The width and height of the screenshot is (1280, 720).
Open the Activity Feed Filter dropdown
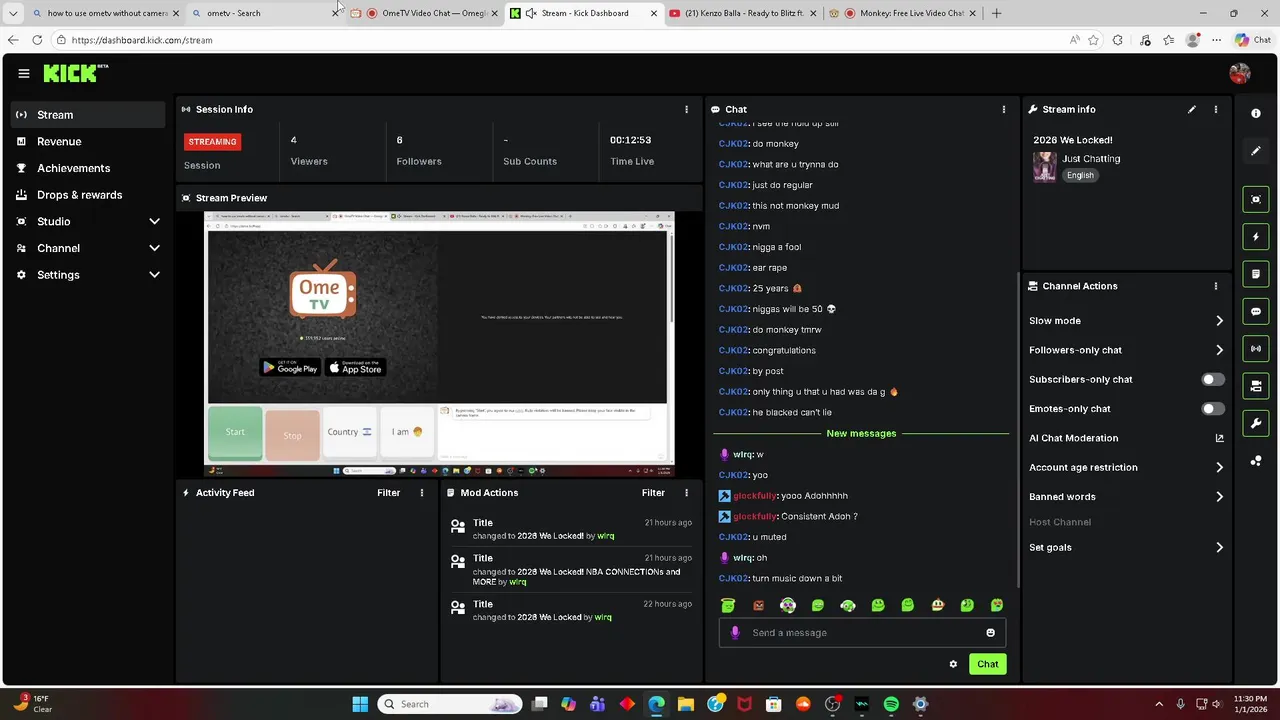click(x=388, y=492)
